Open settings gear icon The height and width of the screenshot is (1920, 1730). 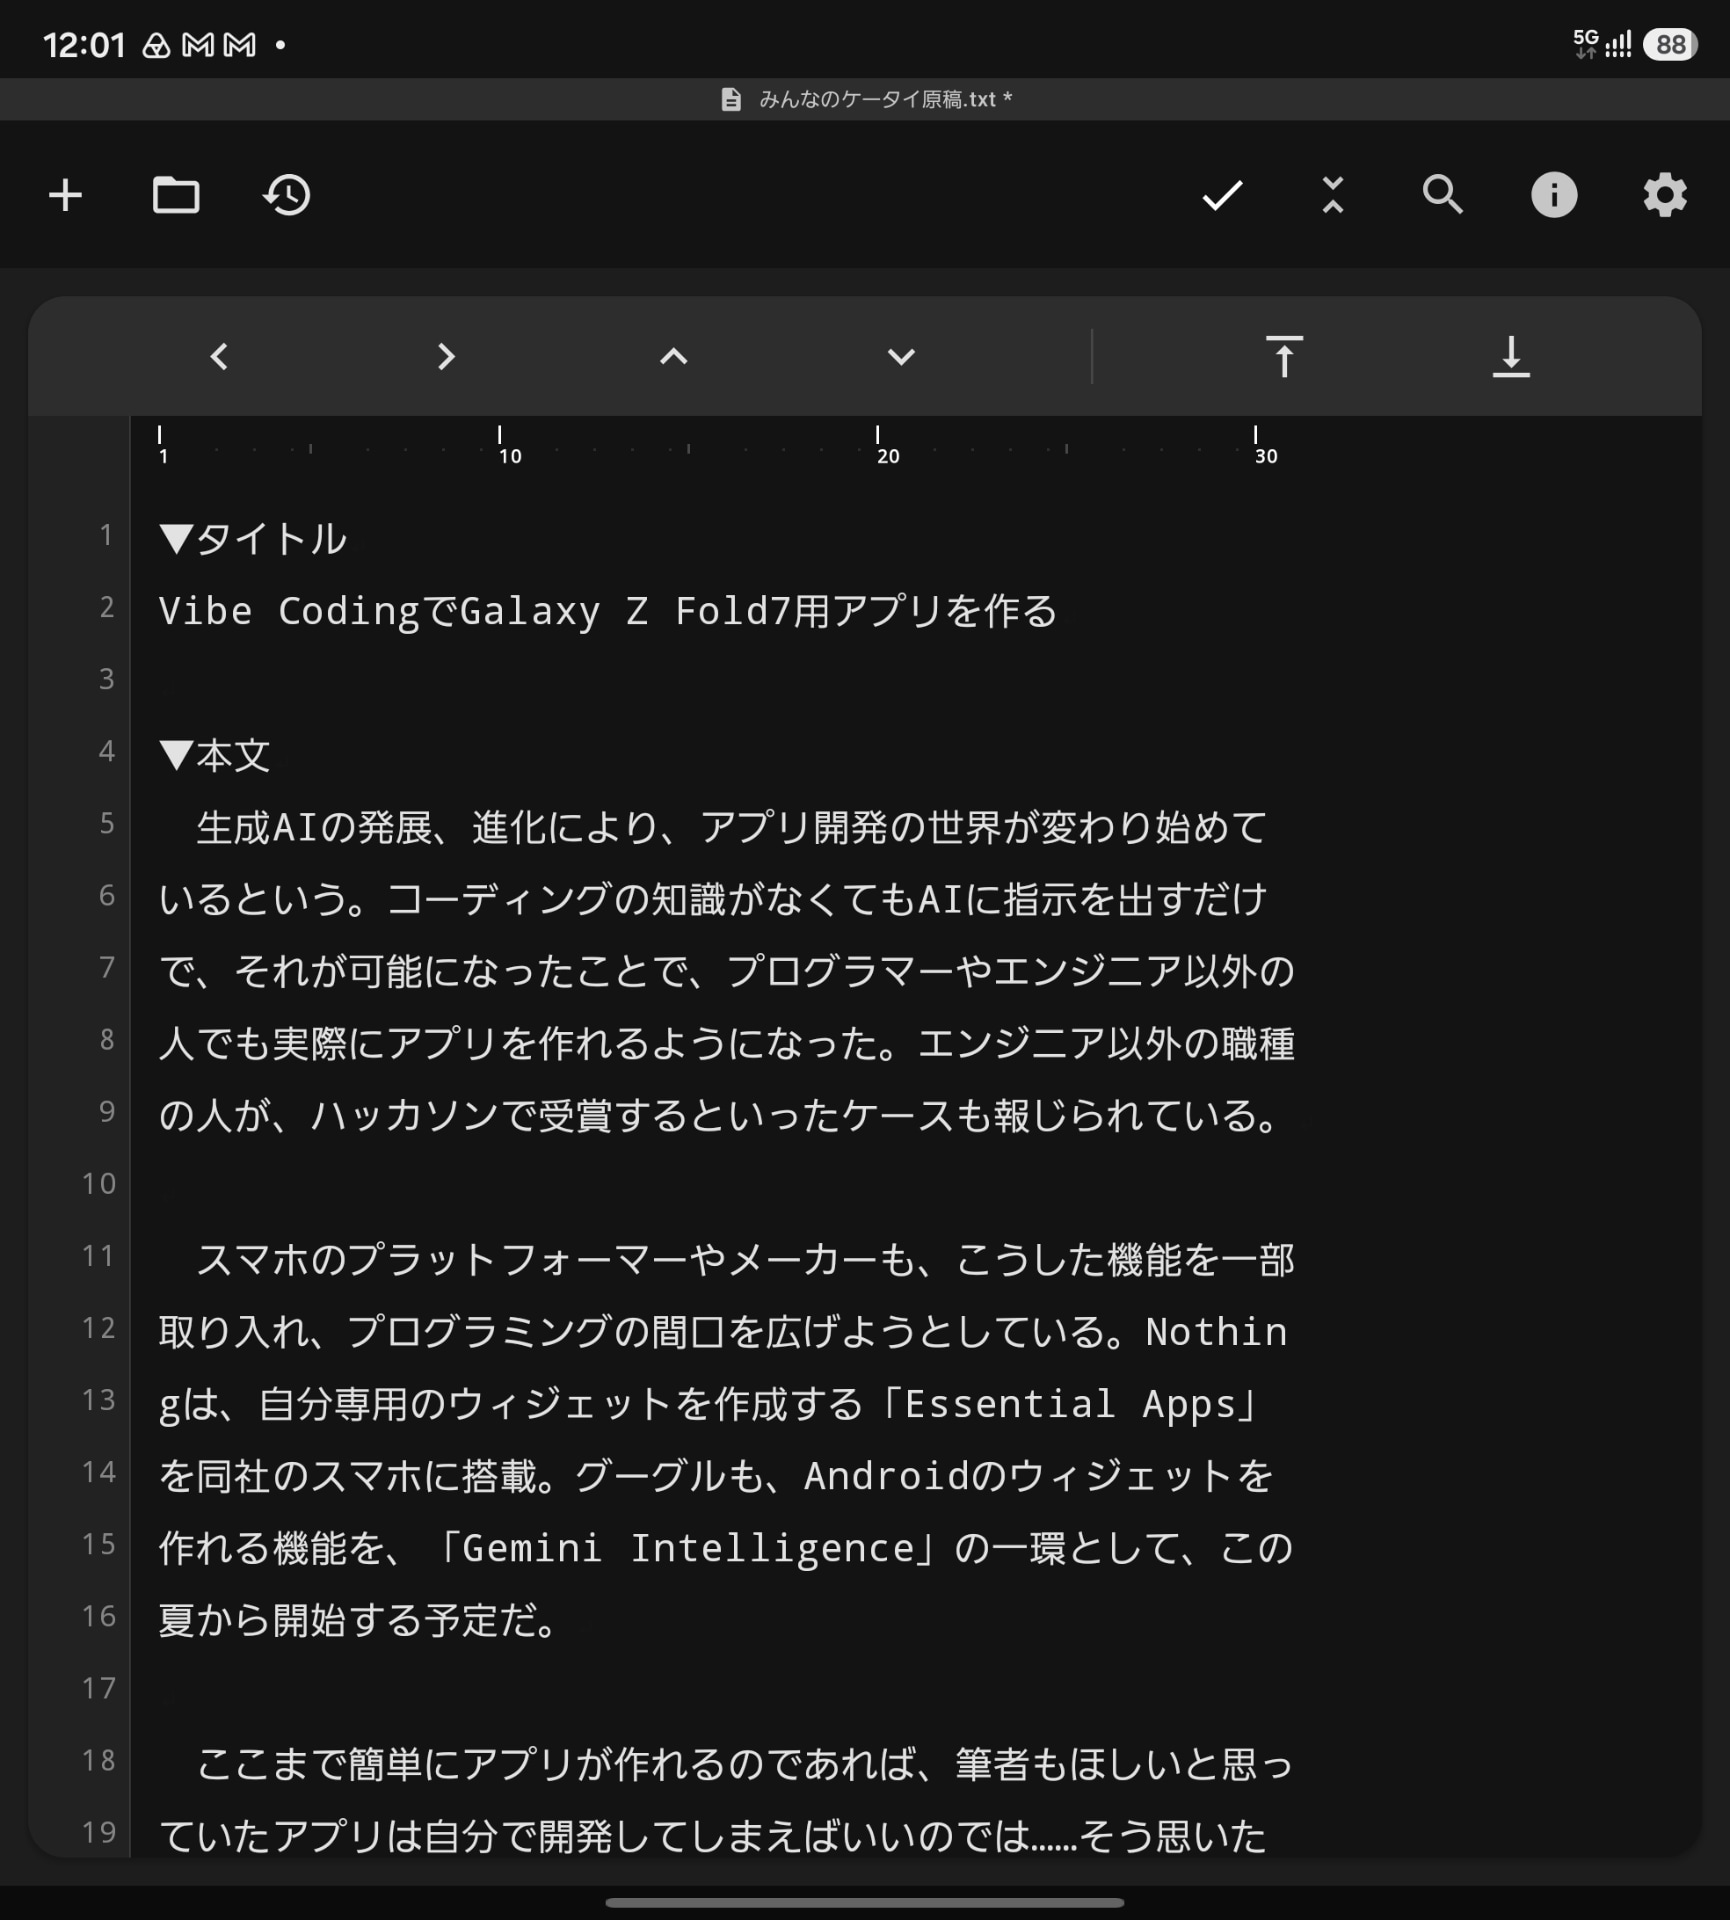(1665, 195)
